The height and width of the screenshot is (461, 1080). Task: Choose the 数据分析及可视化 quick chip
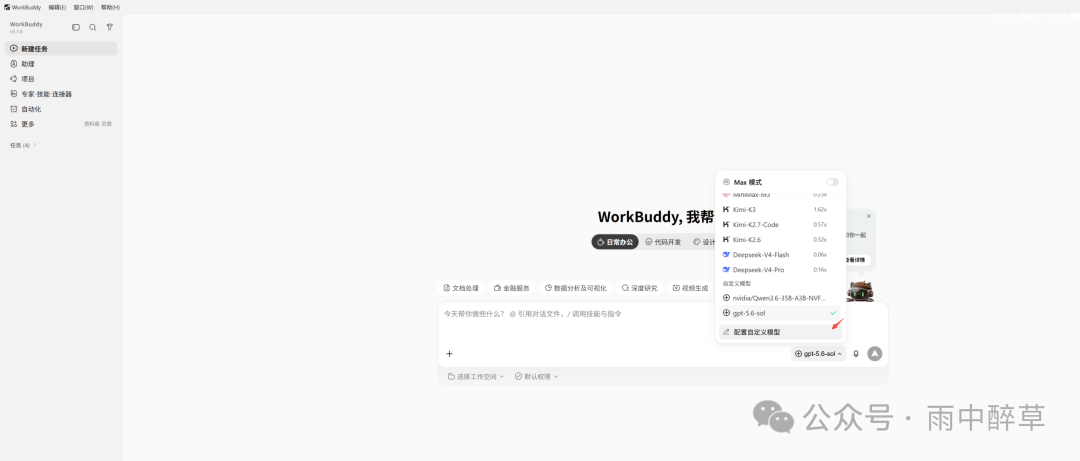click(576, 288)
